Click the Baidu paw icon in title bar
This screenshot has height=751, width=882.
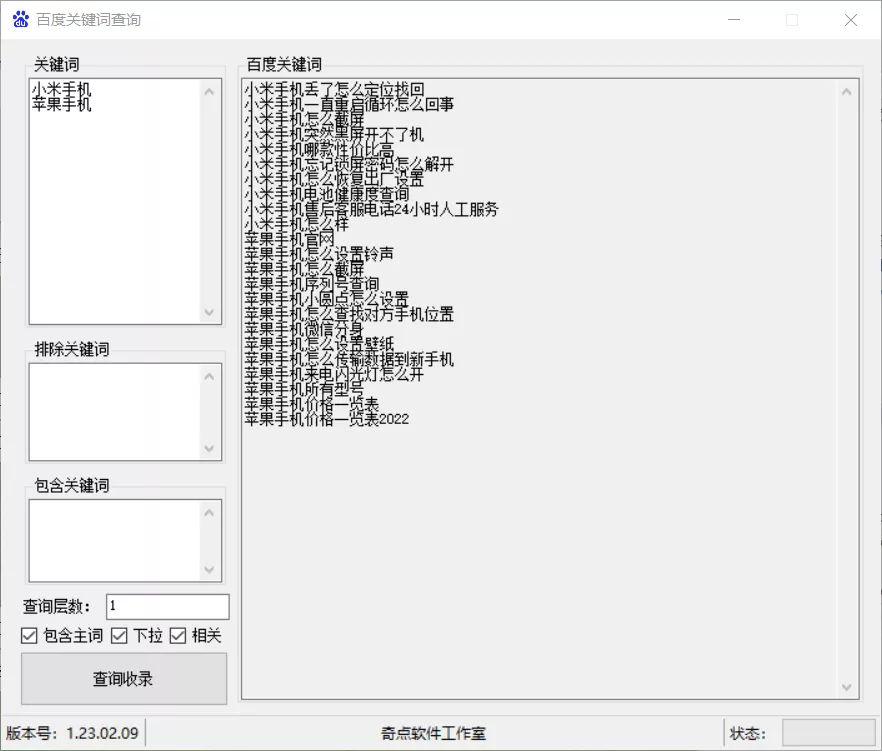click(21, 20)
